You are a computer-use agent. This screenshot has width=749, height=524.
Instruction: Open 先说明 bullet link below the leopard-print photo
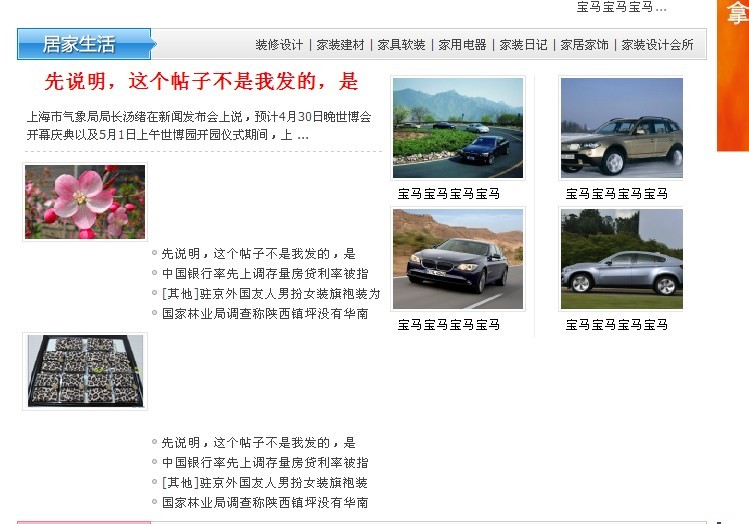click(258, 443)
